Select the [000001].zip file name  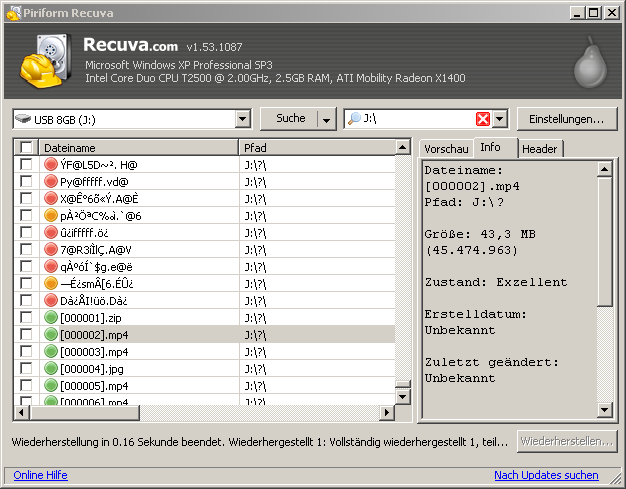91,318
